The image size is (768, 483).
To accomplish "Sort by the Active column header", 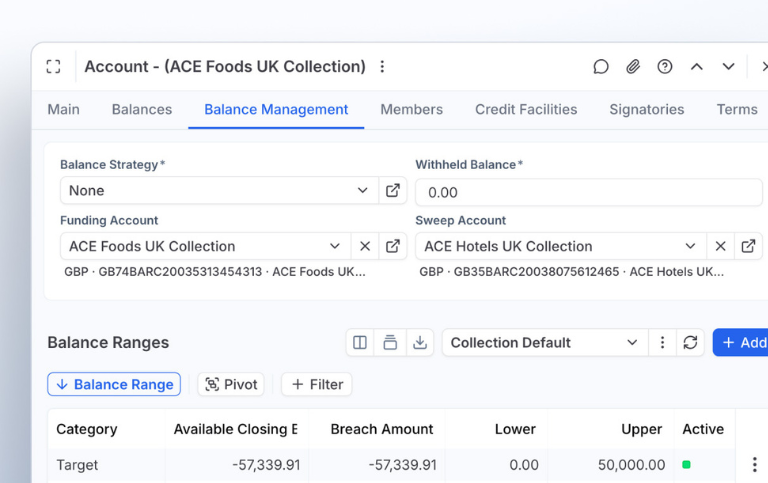I will click(x=703, y=429).
